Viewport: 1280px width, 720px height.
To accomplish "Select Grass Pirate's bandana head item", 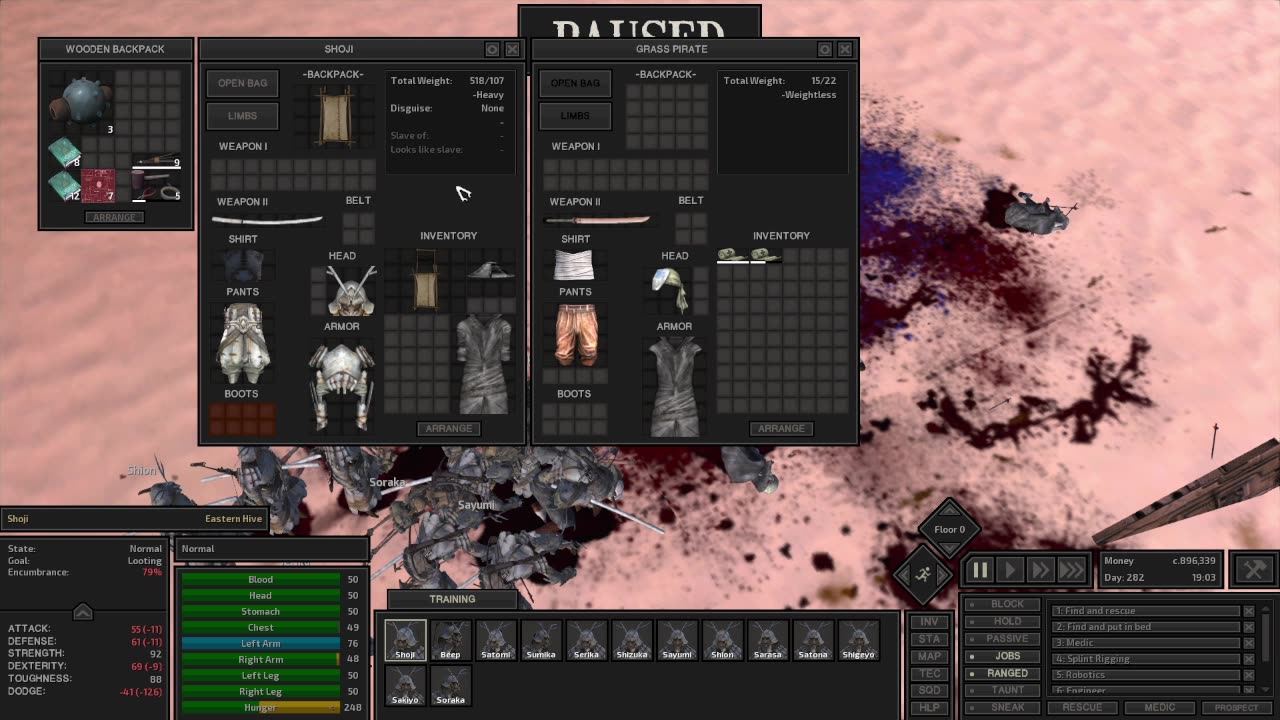I will [x=669, y=290].
